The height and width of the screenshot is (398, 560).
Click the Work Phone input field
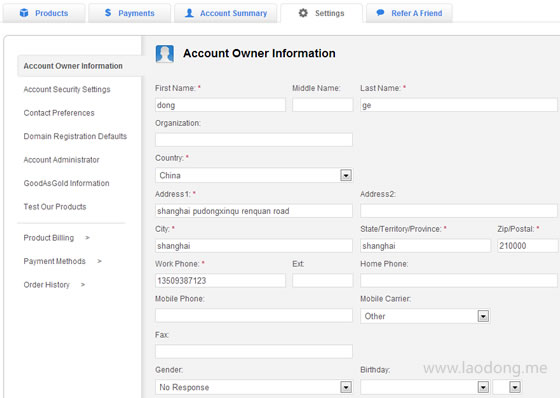coord(220,281)
